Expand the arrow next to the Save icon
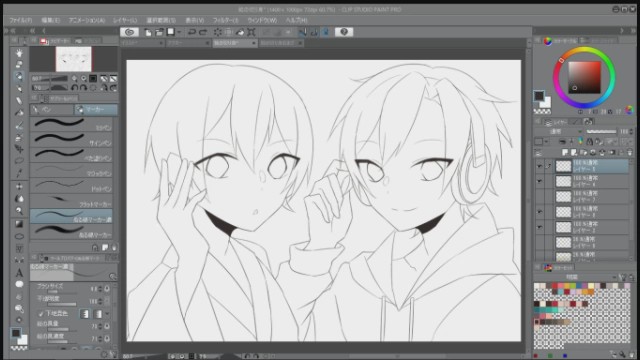The image size is (640, 360). [x=179, y=32]
